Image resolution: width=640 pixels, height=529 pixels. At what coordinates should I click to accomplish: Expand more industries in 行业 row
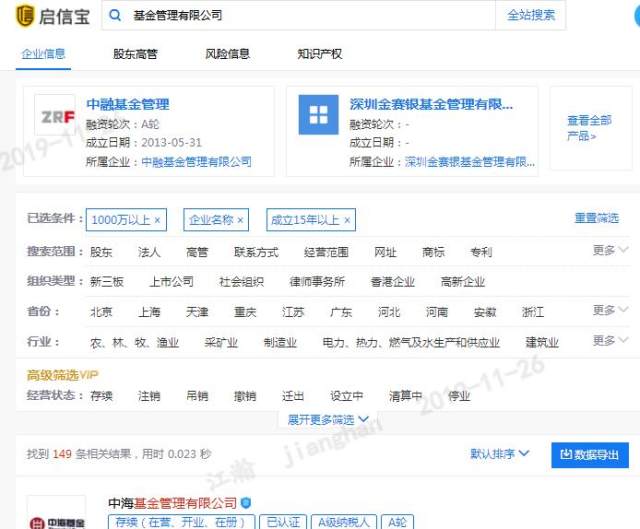pos(610,340)
